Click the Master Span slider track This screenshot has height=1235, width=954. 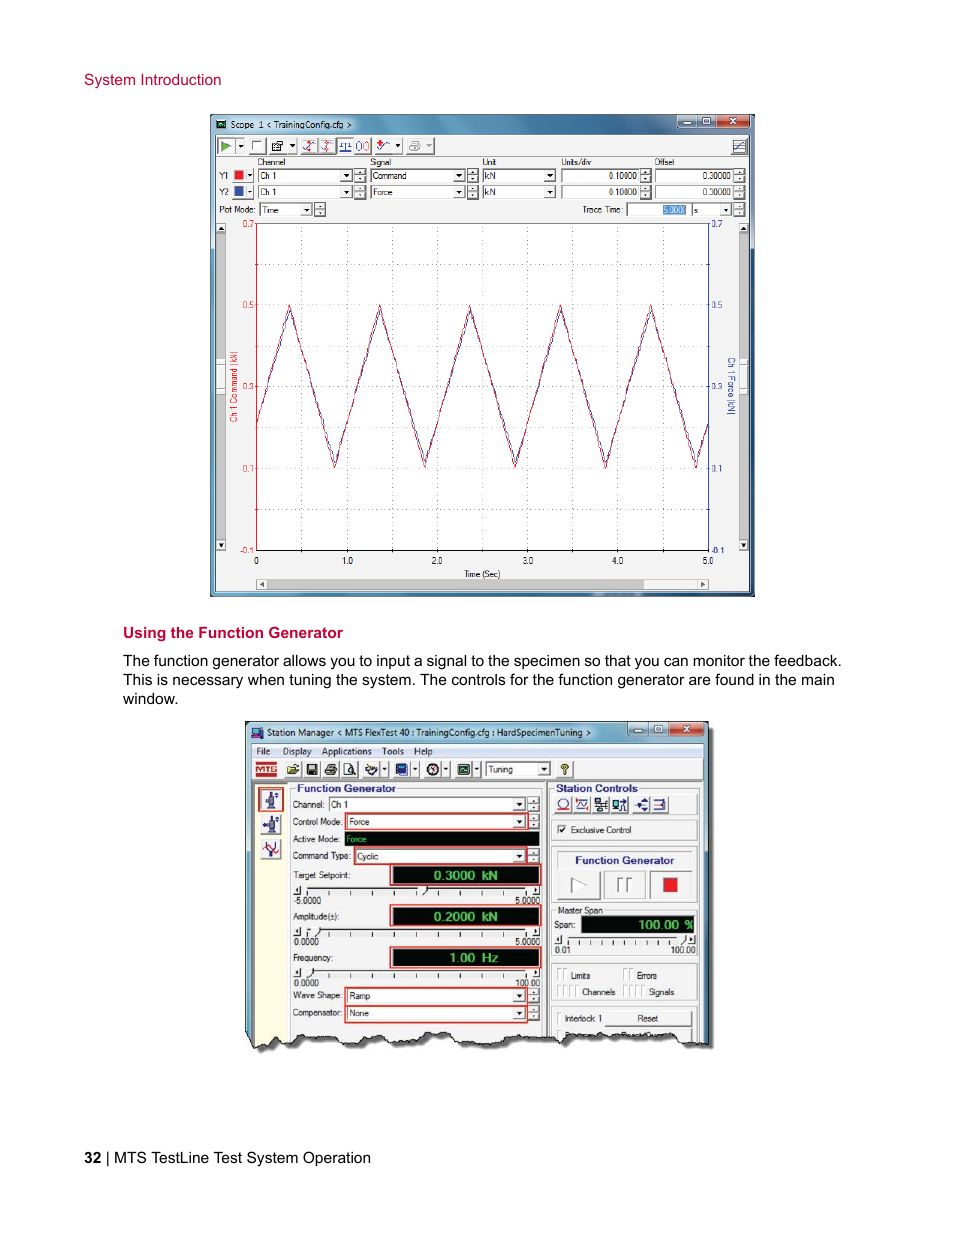pyautogui.click(x=625, y=940)
